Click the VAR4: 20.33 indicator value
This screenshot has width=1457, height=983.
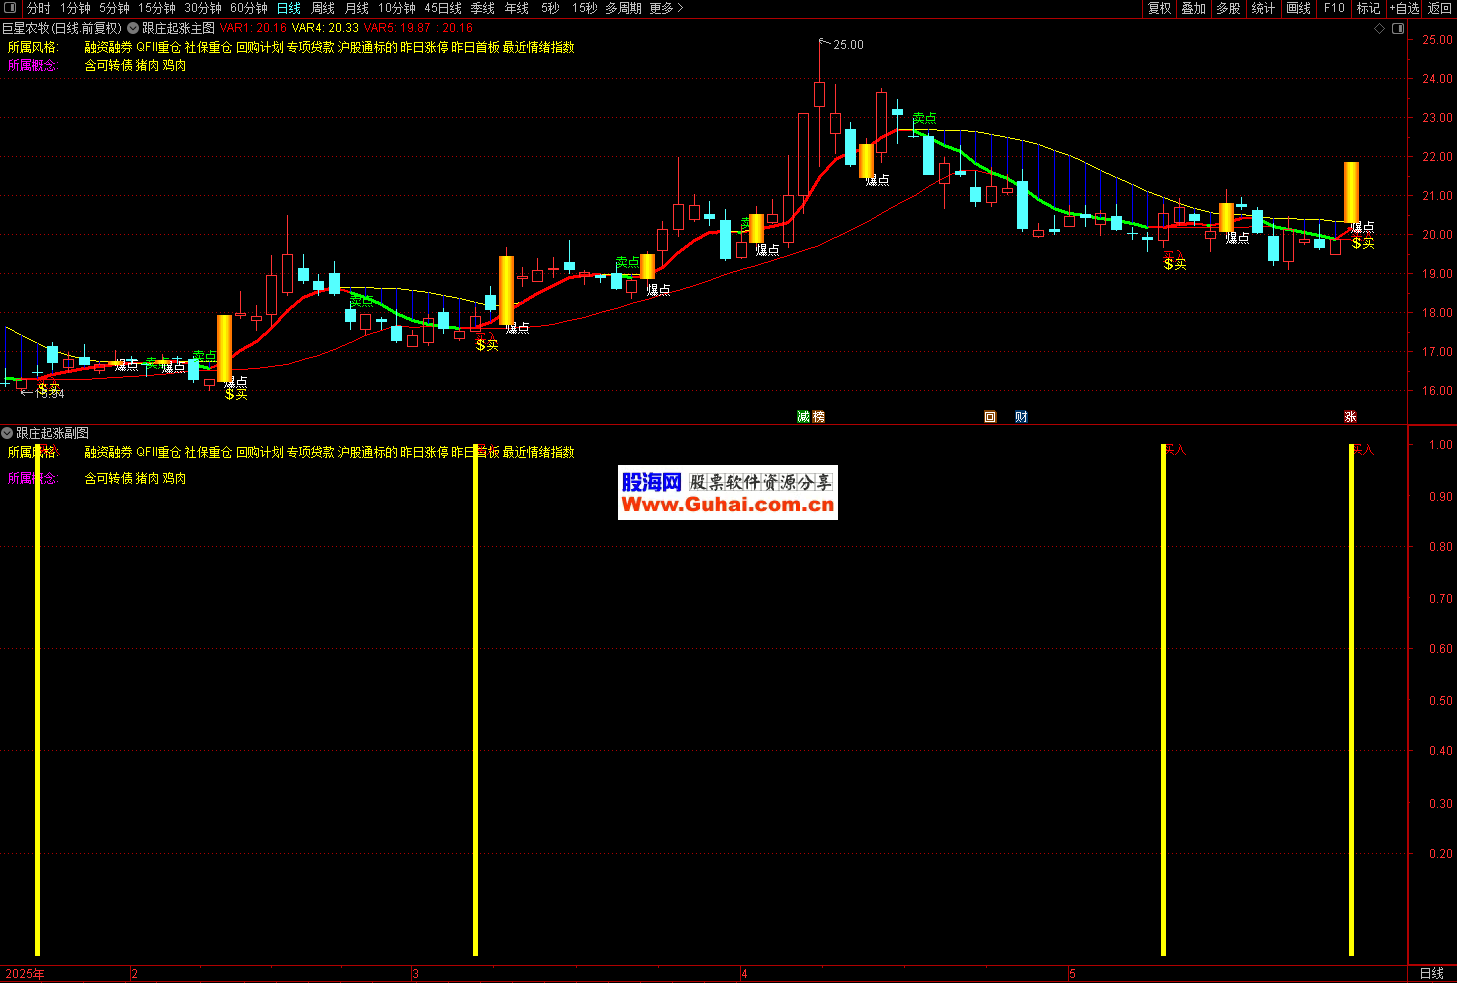tap(325, 28)
